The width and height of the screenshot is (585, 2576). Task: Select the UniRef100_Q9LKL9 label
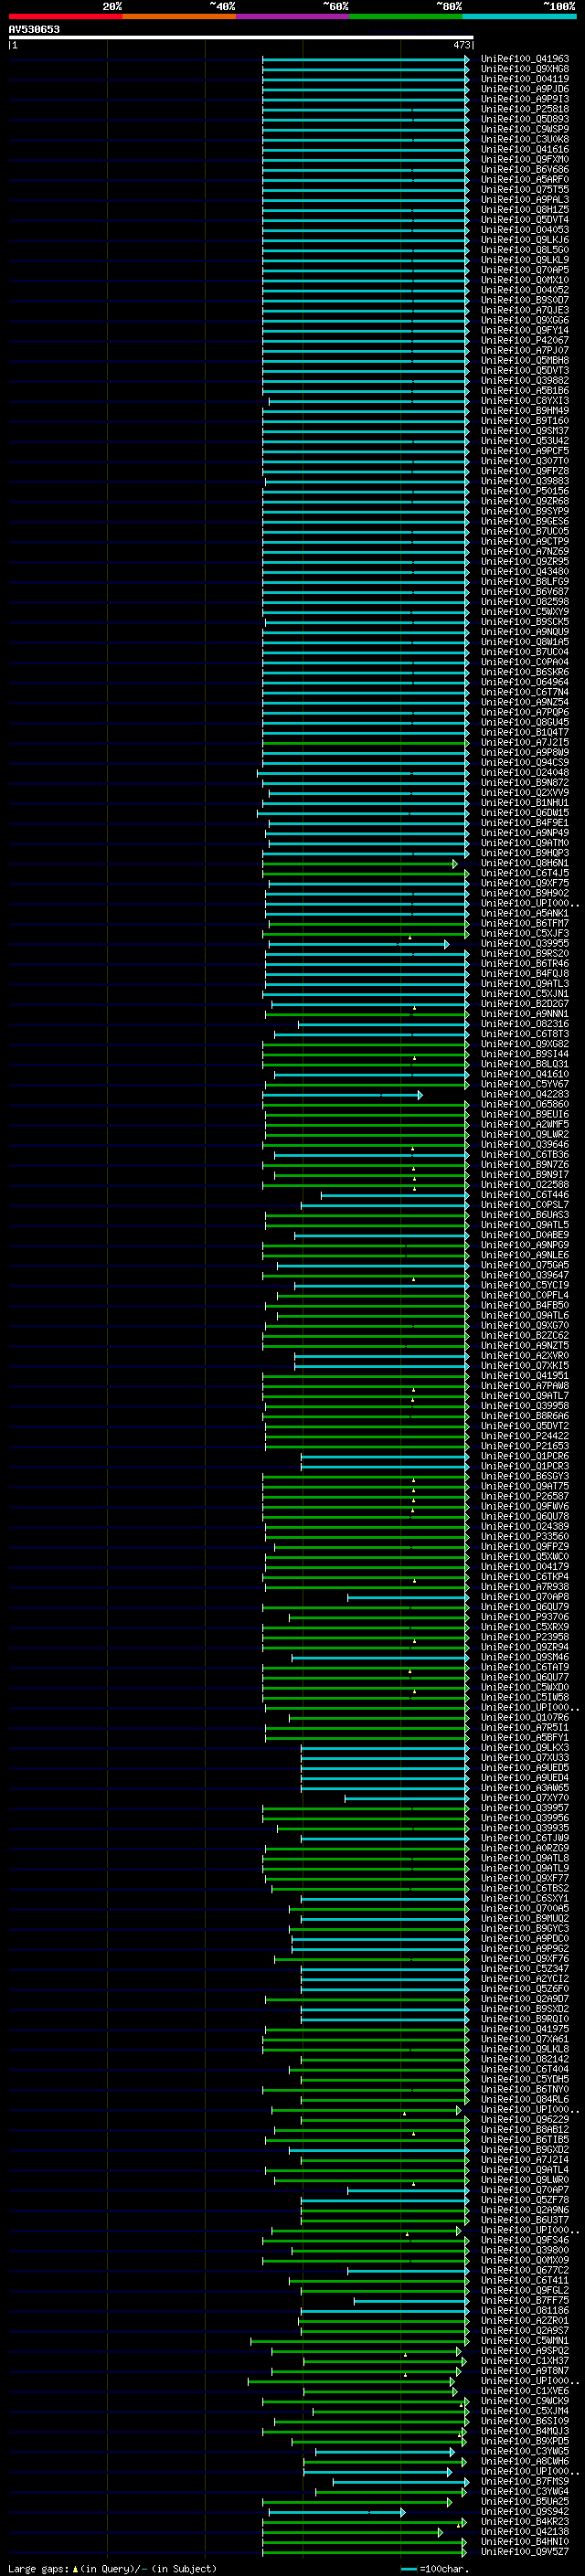[524, 260]
